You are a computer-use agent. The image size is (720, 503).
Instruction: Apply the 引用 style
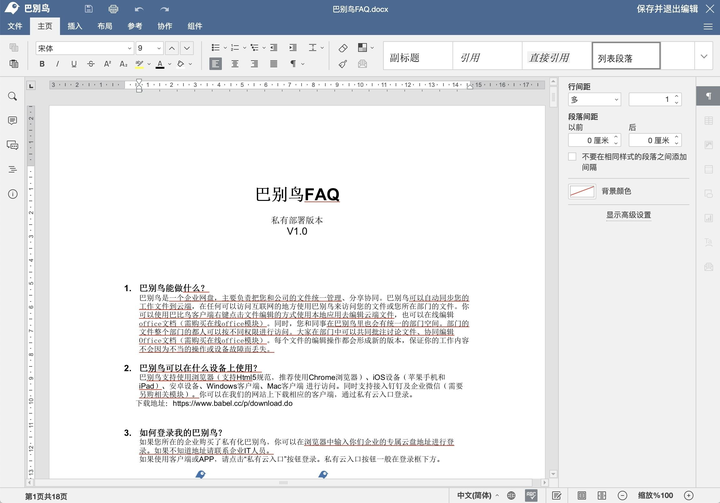coord(487,56)
